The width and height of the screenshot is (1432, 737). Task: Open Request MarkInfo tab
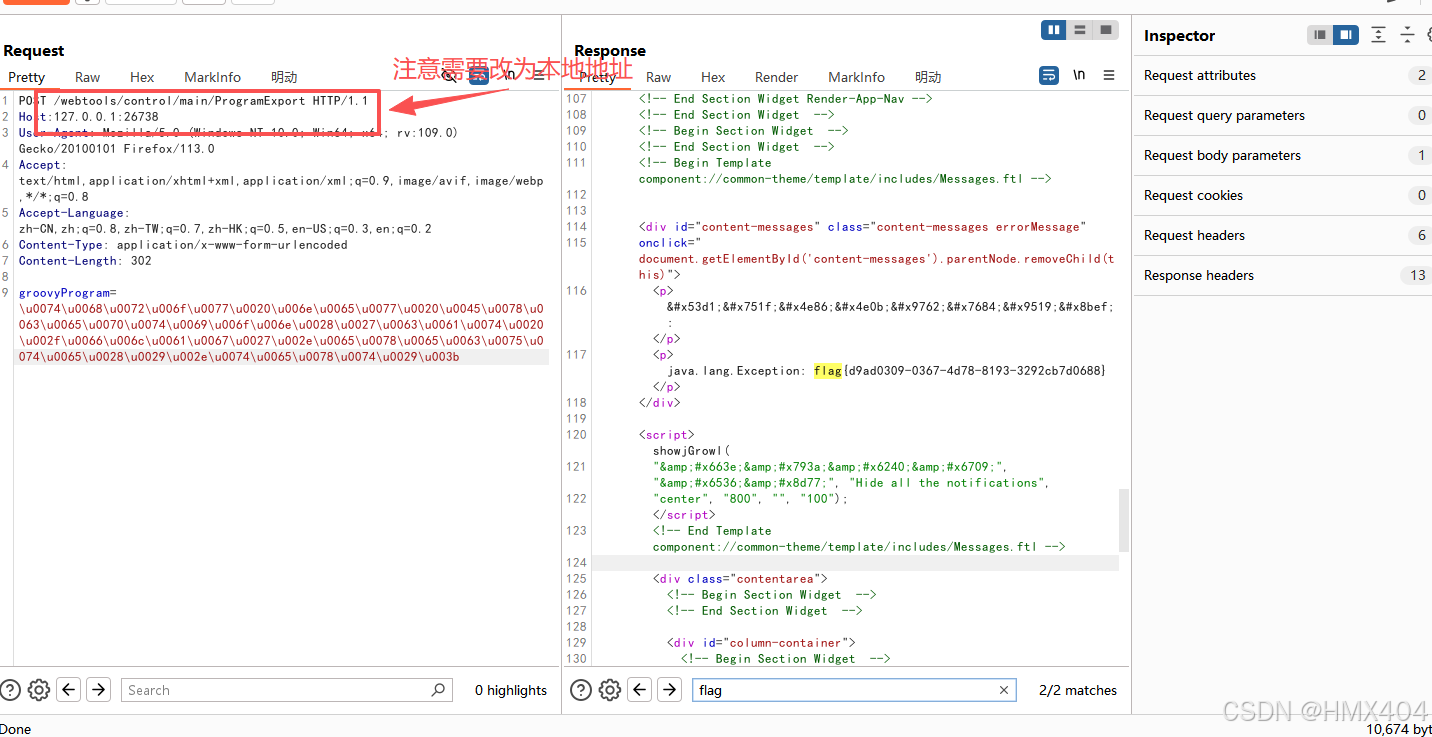[212, 77]
